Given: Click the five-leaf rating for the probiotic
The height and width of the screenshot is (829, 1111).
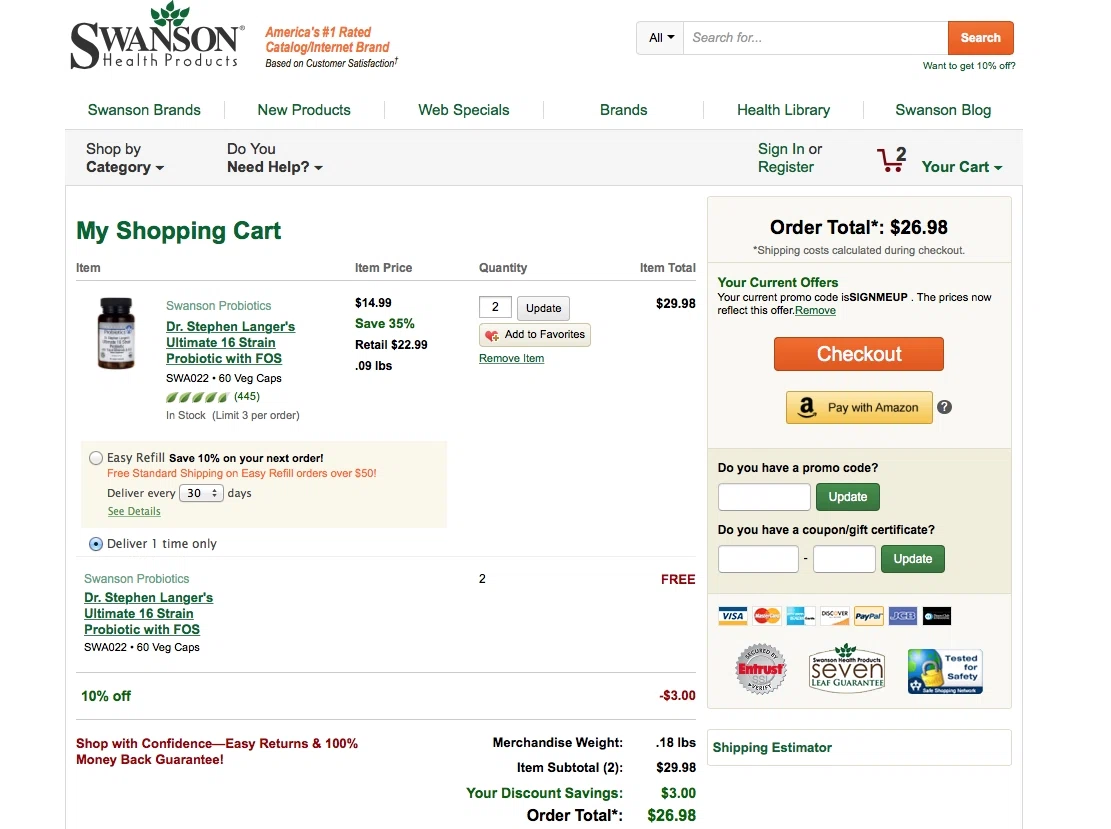Looking at the screenshot, I should click(198, 397).
